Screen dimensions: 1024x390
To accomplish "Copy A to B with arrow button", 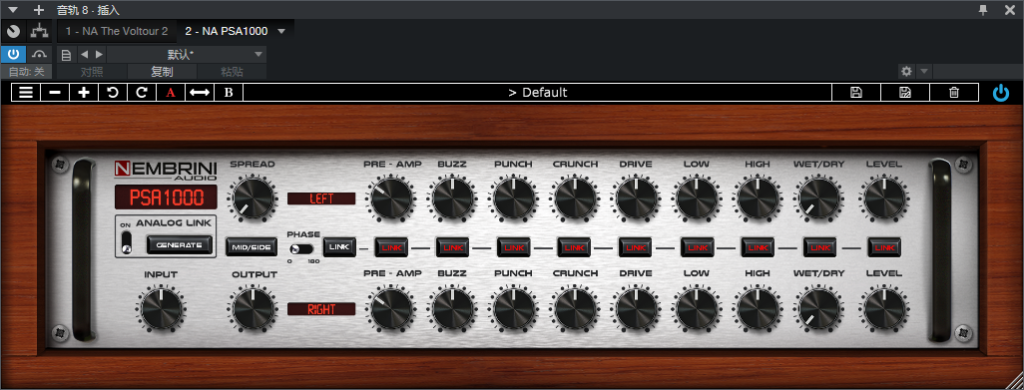I will (x=199, y=92).
